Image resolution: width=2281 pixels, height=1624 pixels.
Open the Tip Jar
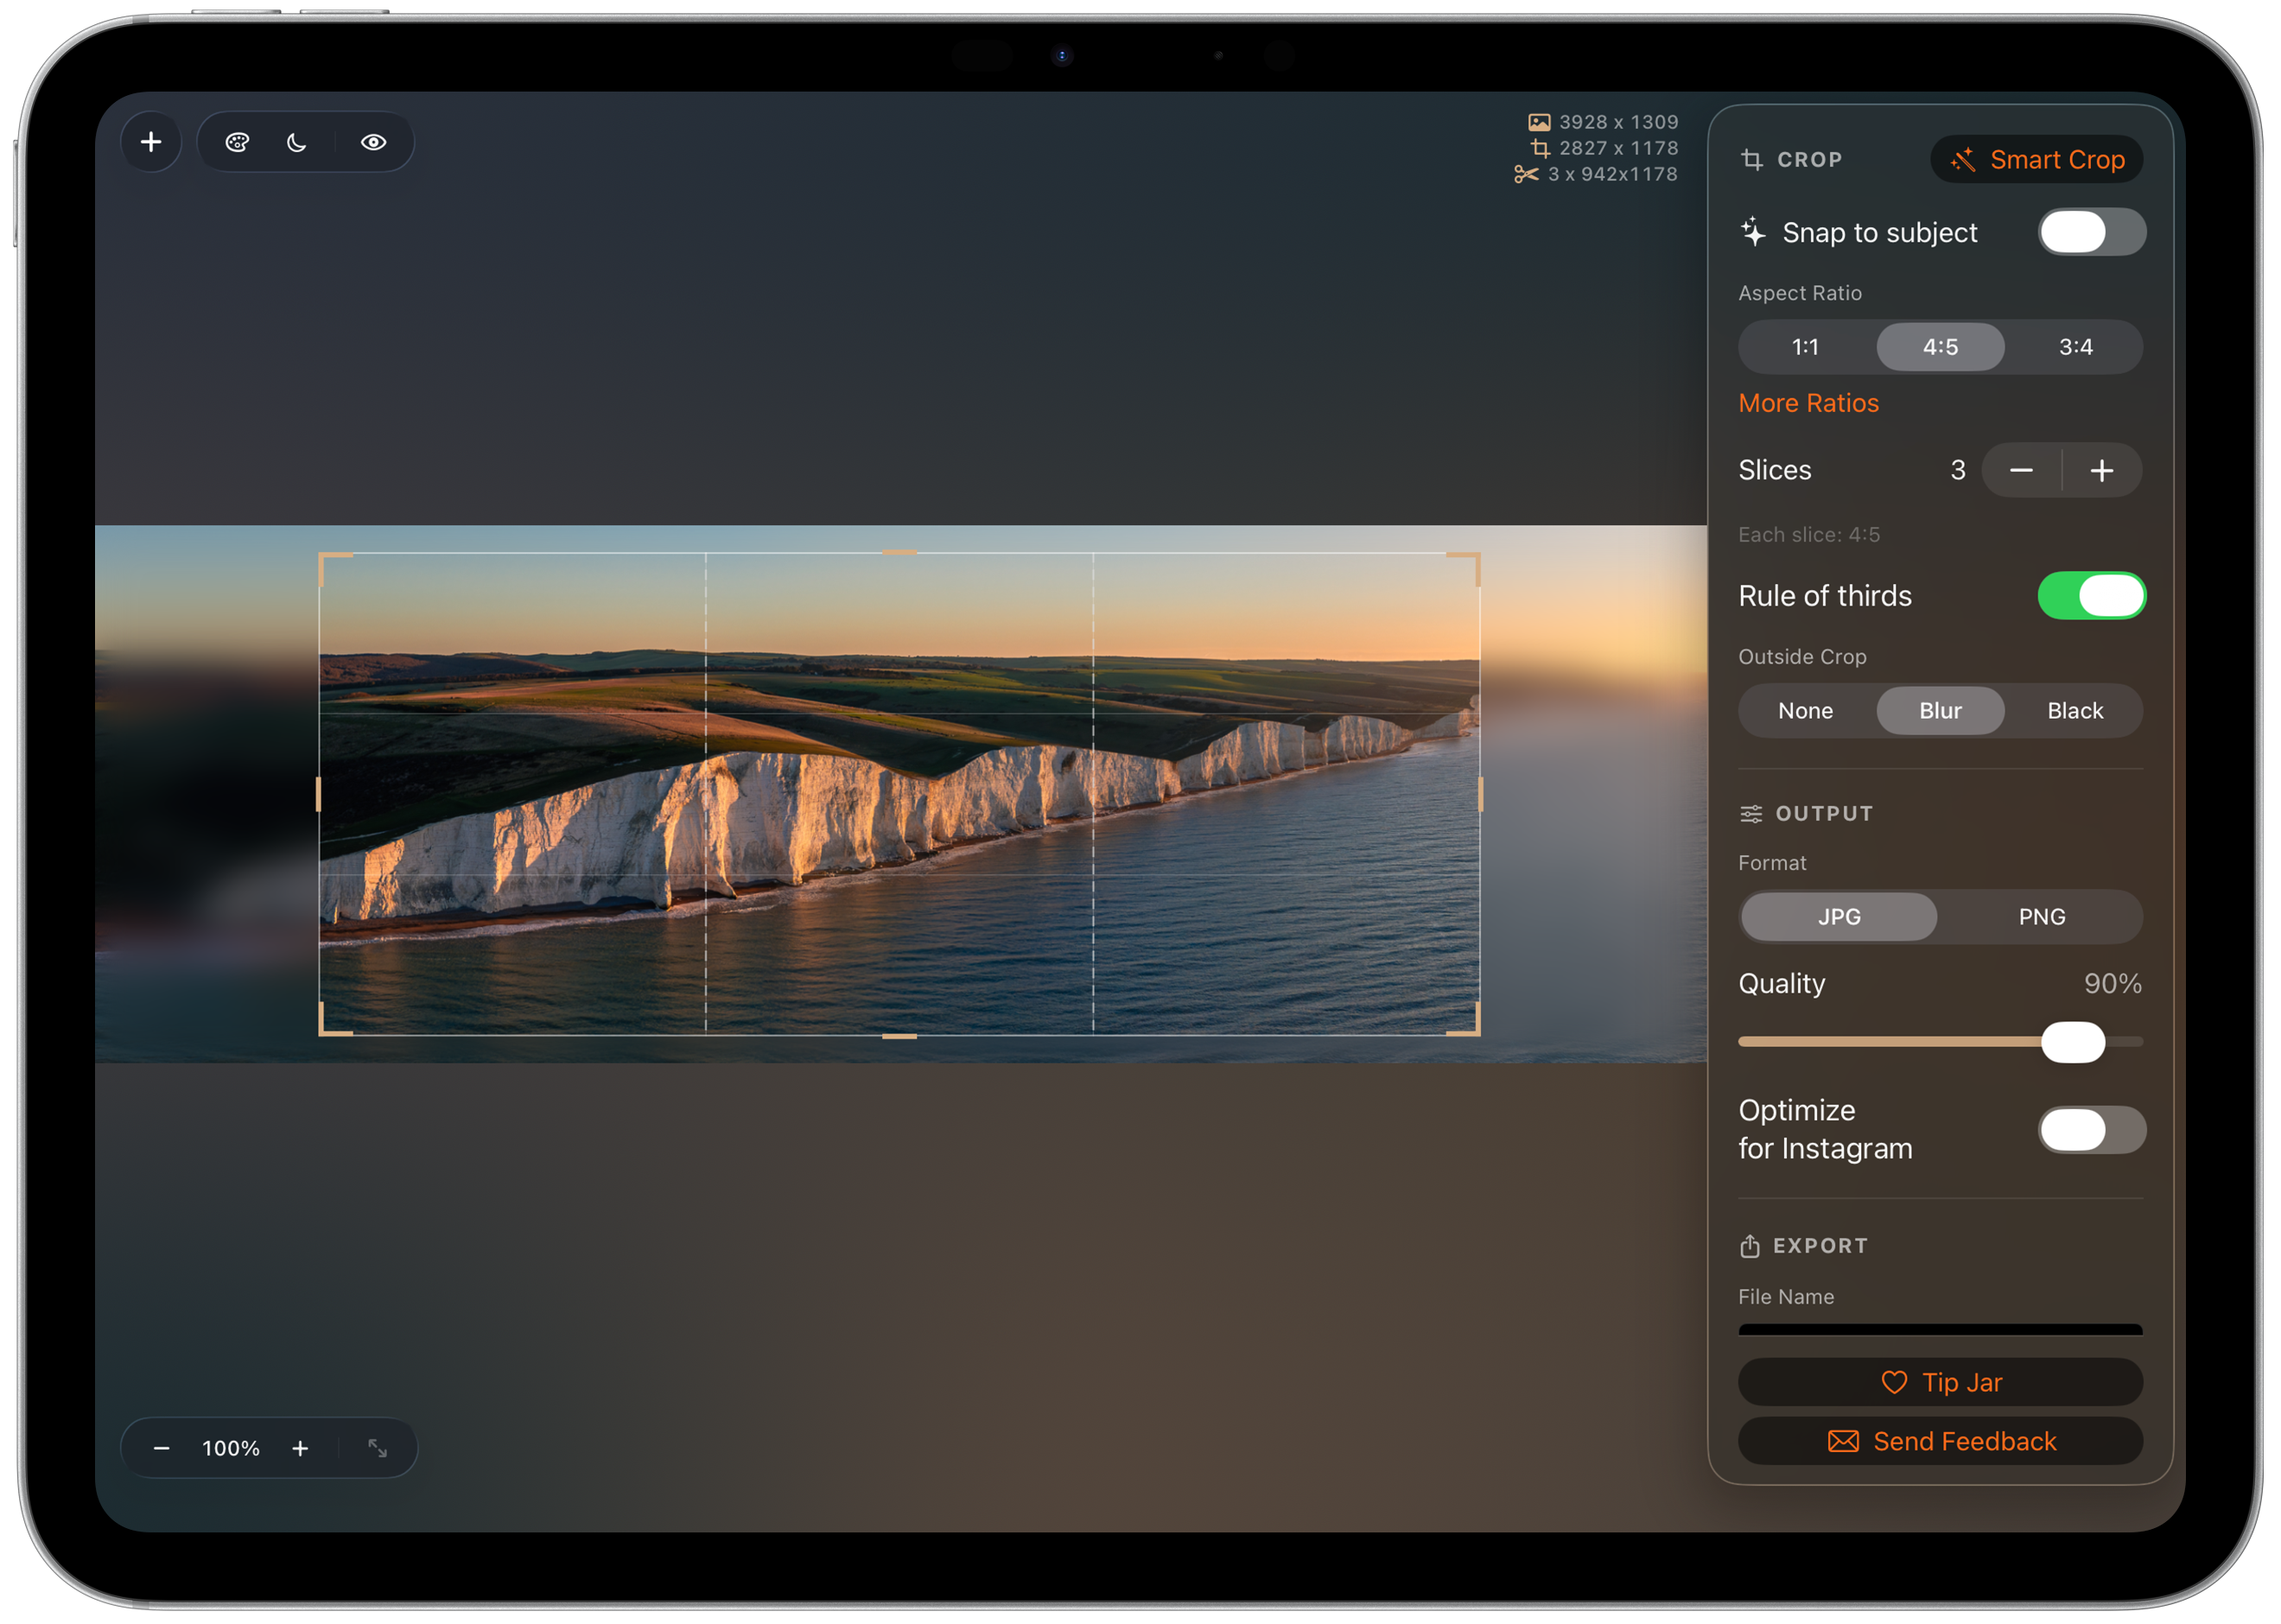click(1940, 1382)
